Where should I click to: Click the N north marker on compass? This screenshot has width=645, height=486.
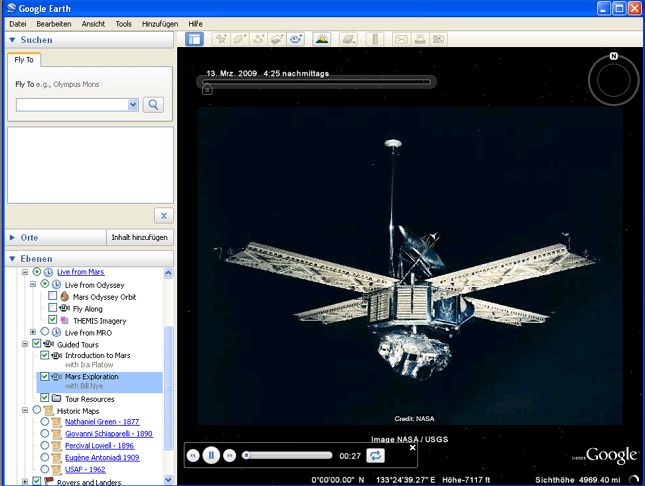coord(614,56)
